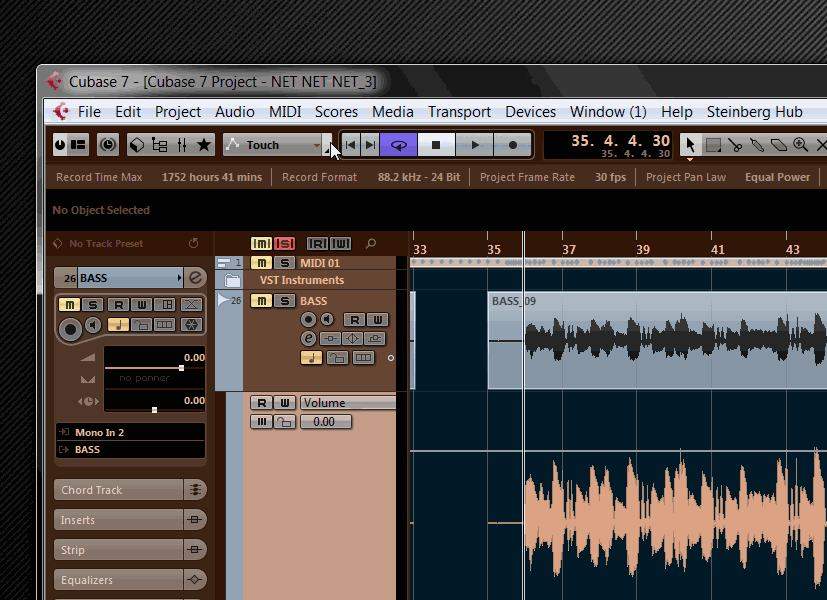Open the MIDI menu
This screenshot has width=827, height=600.
(x=285, y=112)
